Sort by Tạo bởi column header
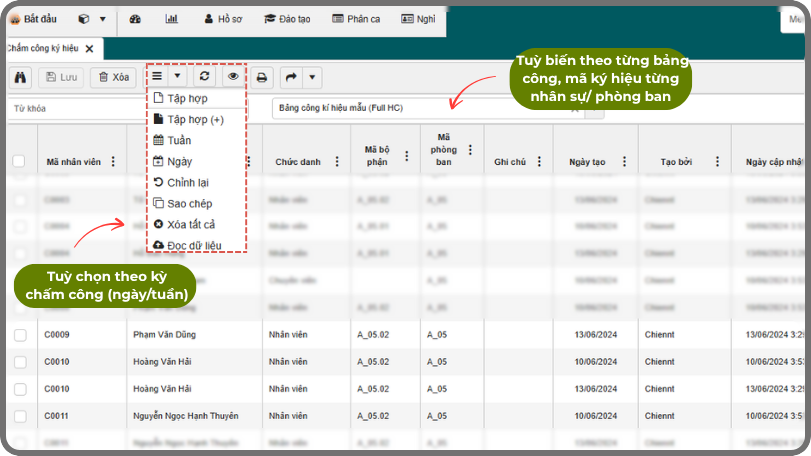 [x=676, y=162]
